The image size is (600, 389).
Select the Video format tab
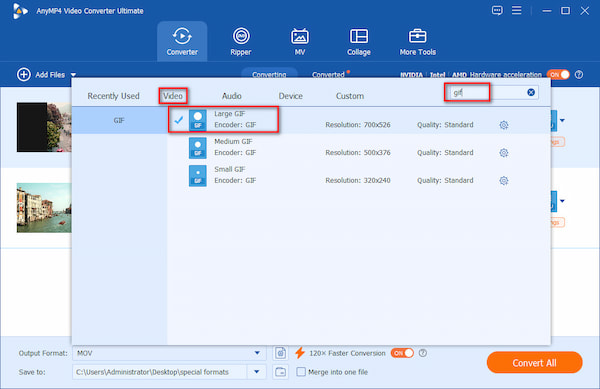[x=173, y=96]
